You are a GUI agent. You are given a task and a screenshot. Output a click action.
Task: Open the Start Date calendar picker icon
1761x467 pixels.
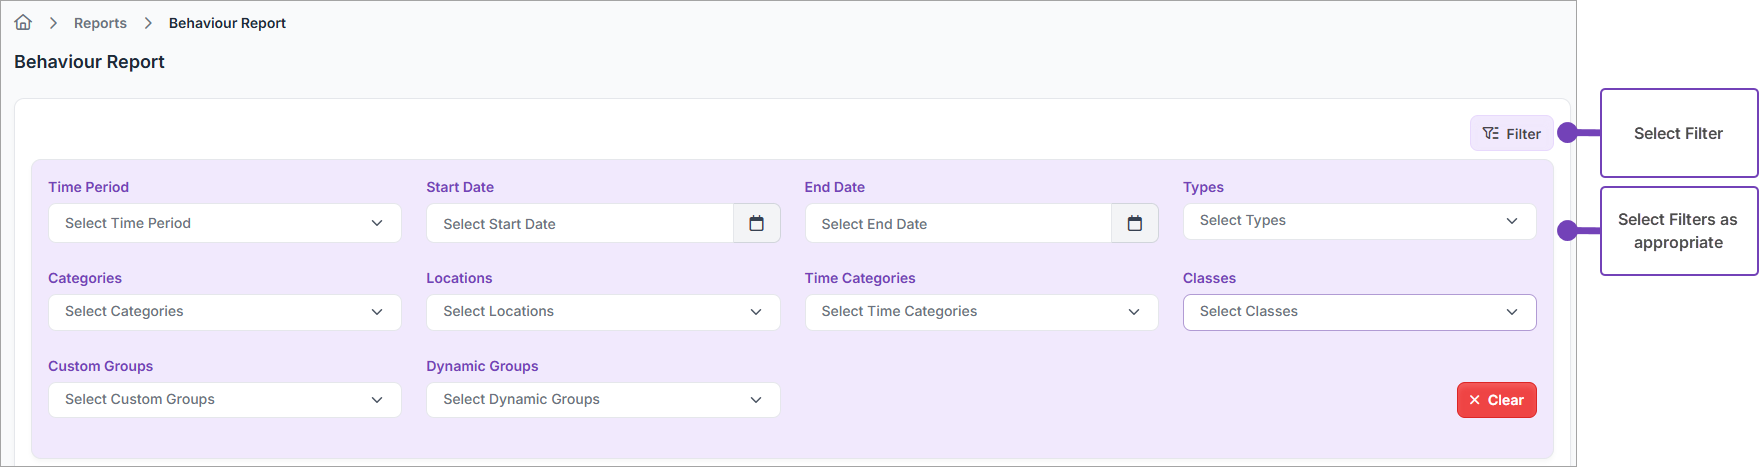tap(756, 223)
